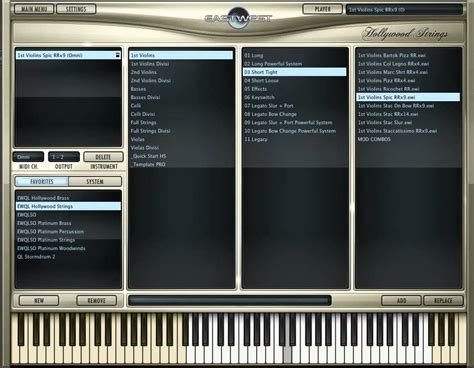474x368 pixels.
Task: Click the New favorites button
Action: (x=39, y=300)
